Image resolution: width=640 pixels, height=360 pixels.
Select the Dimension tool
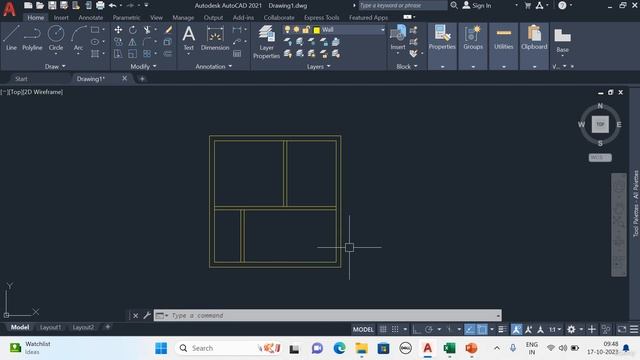[x=215, y=38]
